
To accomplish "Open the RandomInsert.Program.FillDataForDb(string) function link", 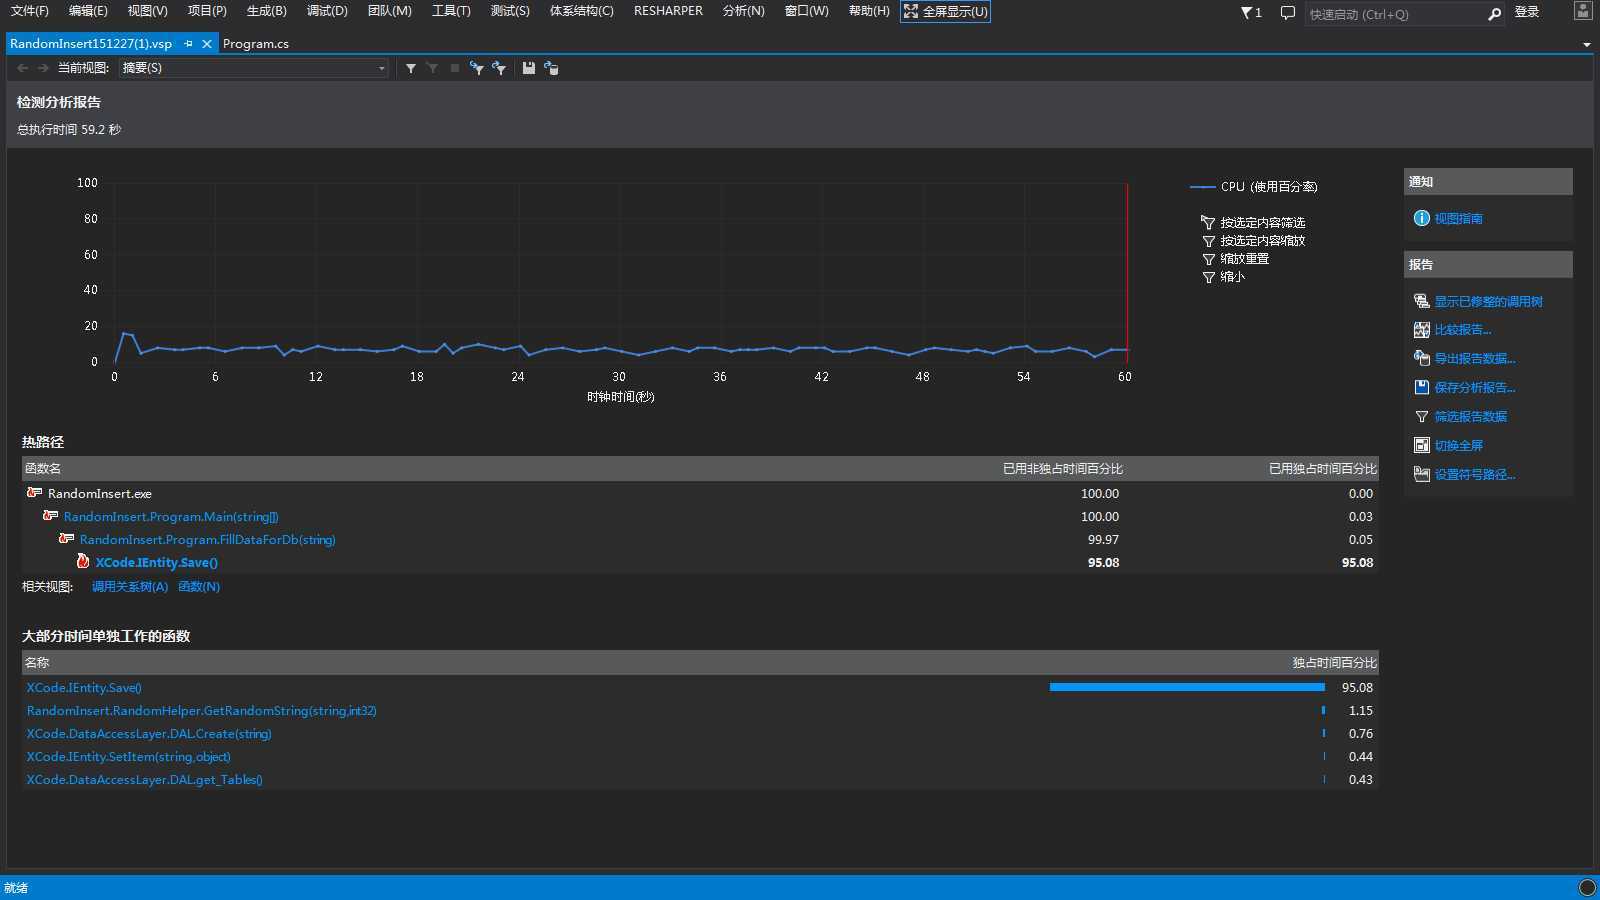I will pos(207,540).
